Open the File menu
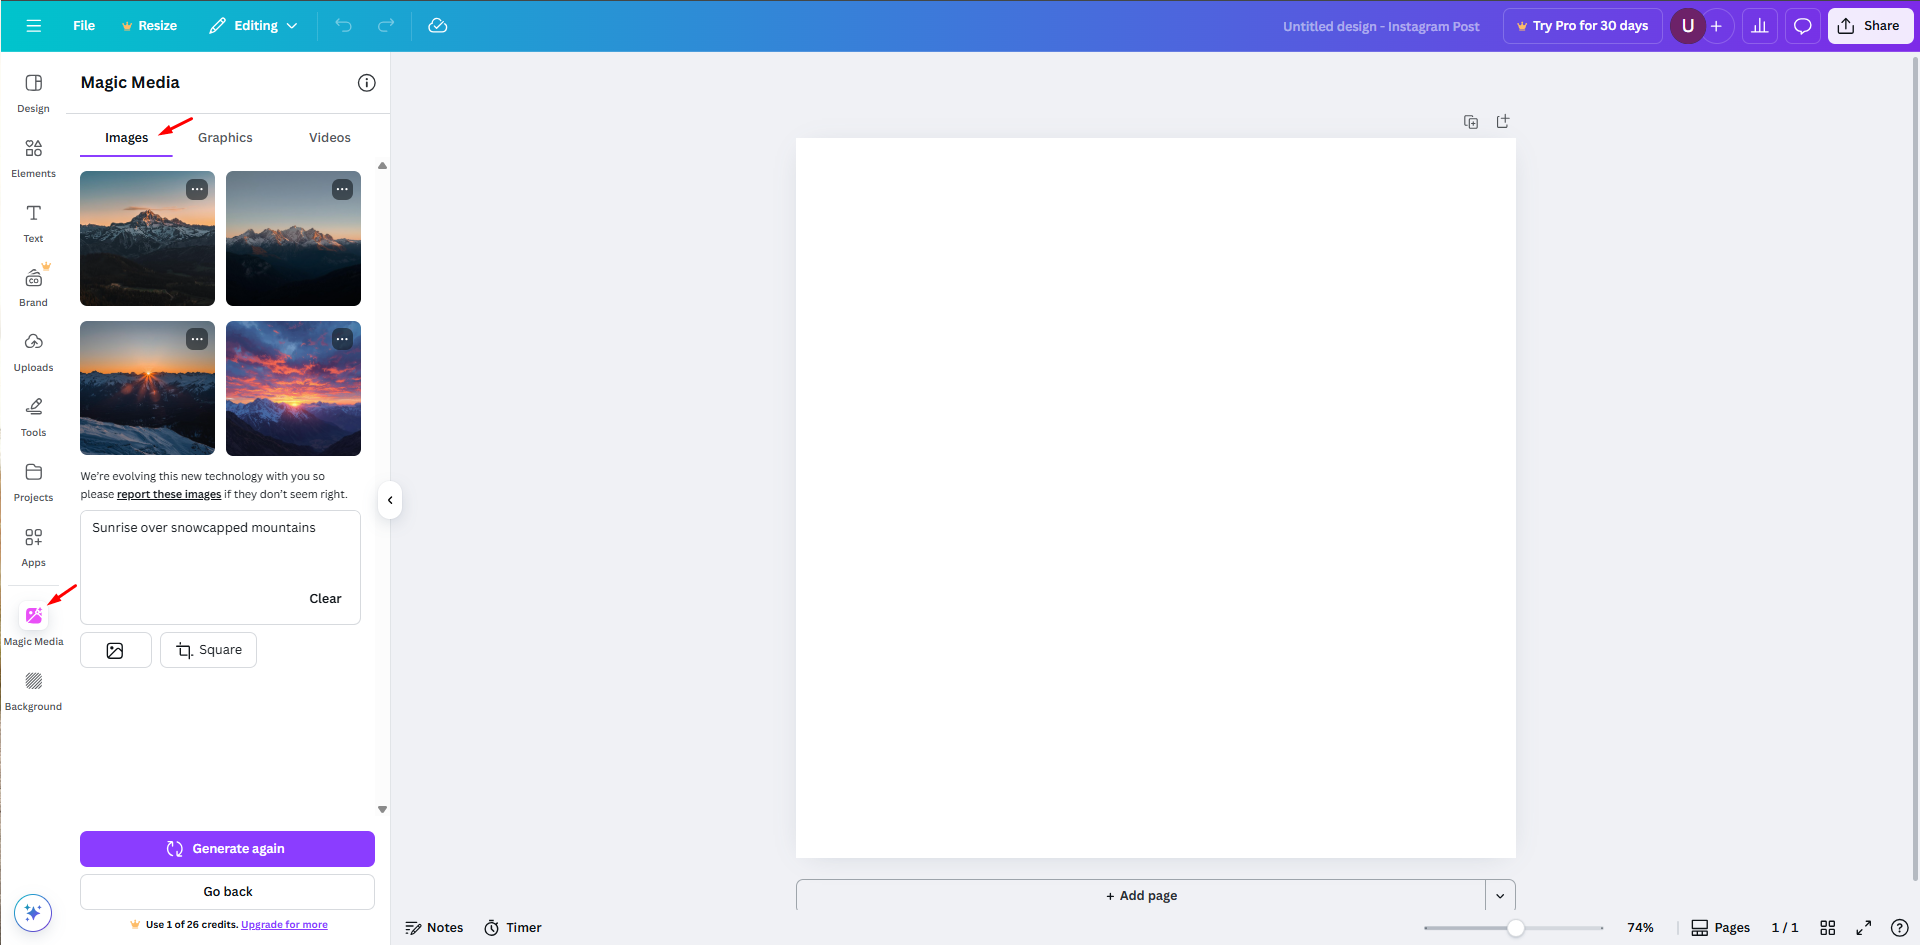This screenshot has height=945, width=1920. (x=84, y=26)
